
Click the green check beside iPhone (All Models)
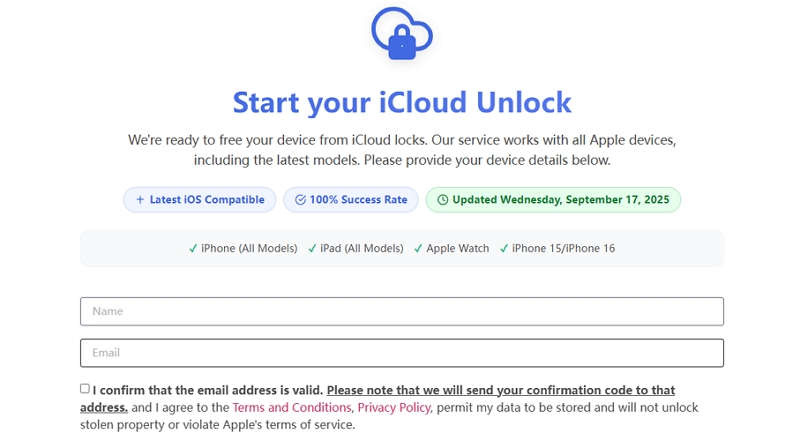click(193, 249)
